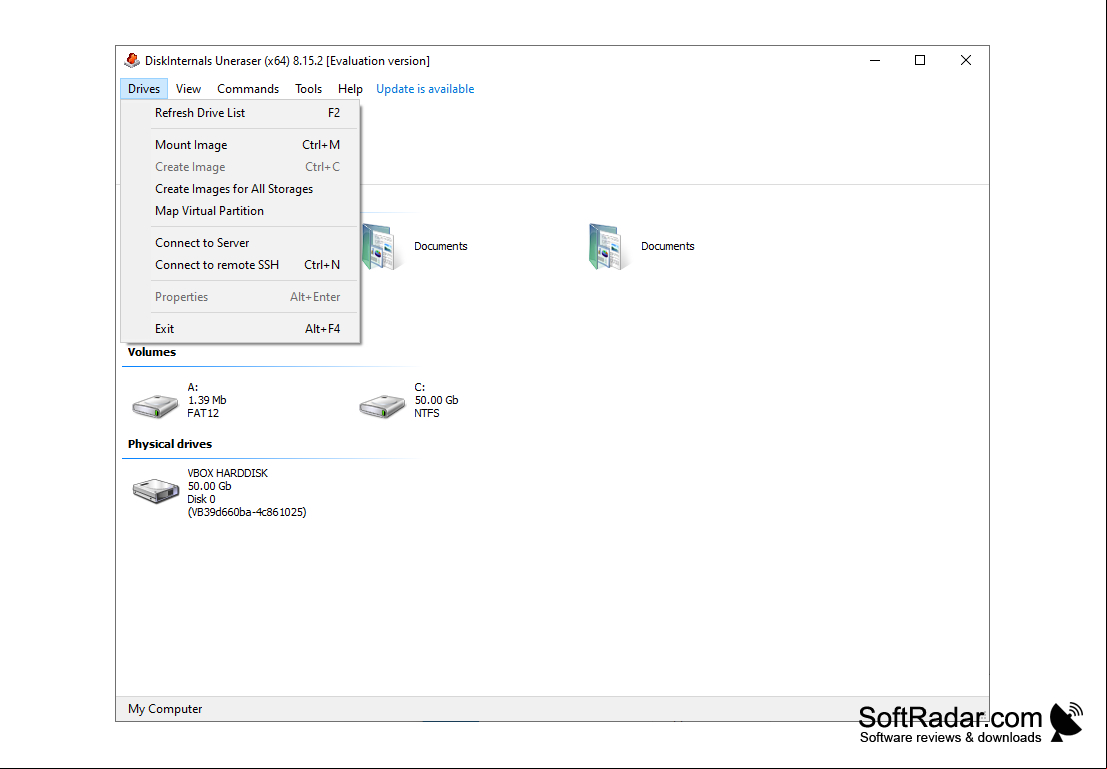
Task: Choose Map Virtual Partition
Action: click(x=241, y=210)
